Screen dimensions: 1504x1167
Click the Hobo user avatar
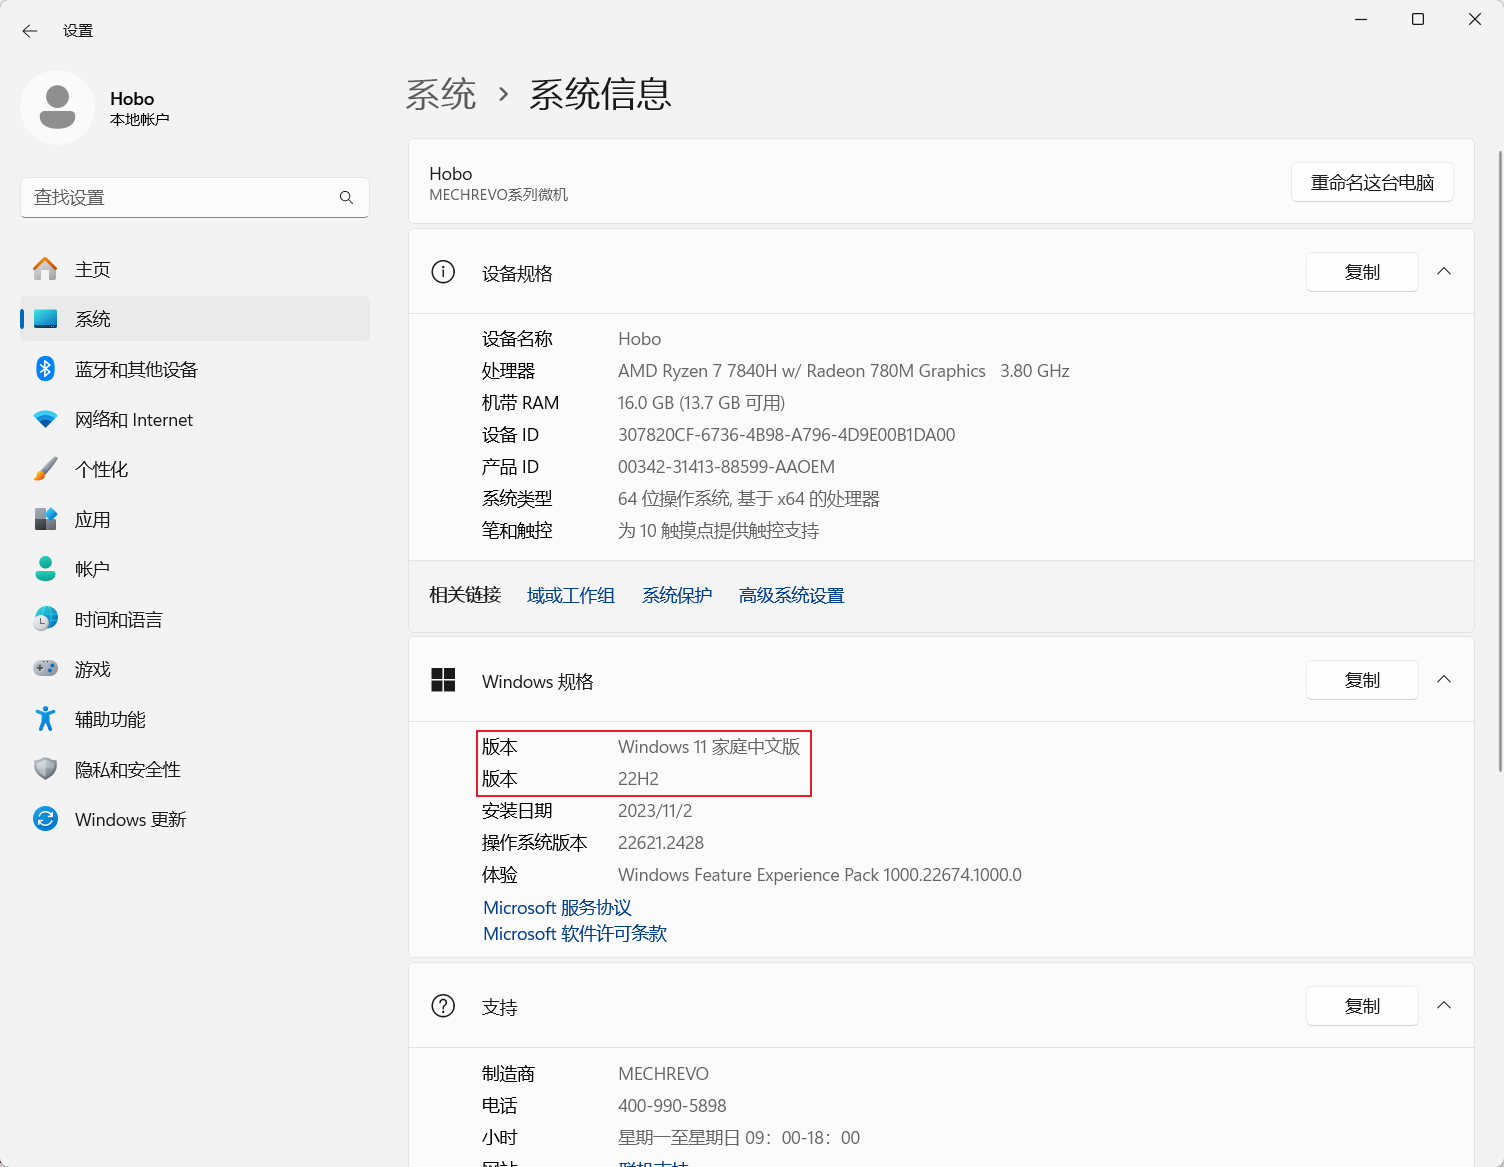(57, 107)
